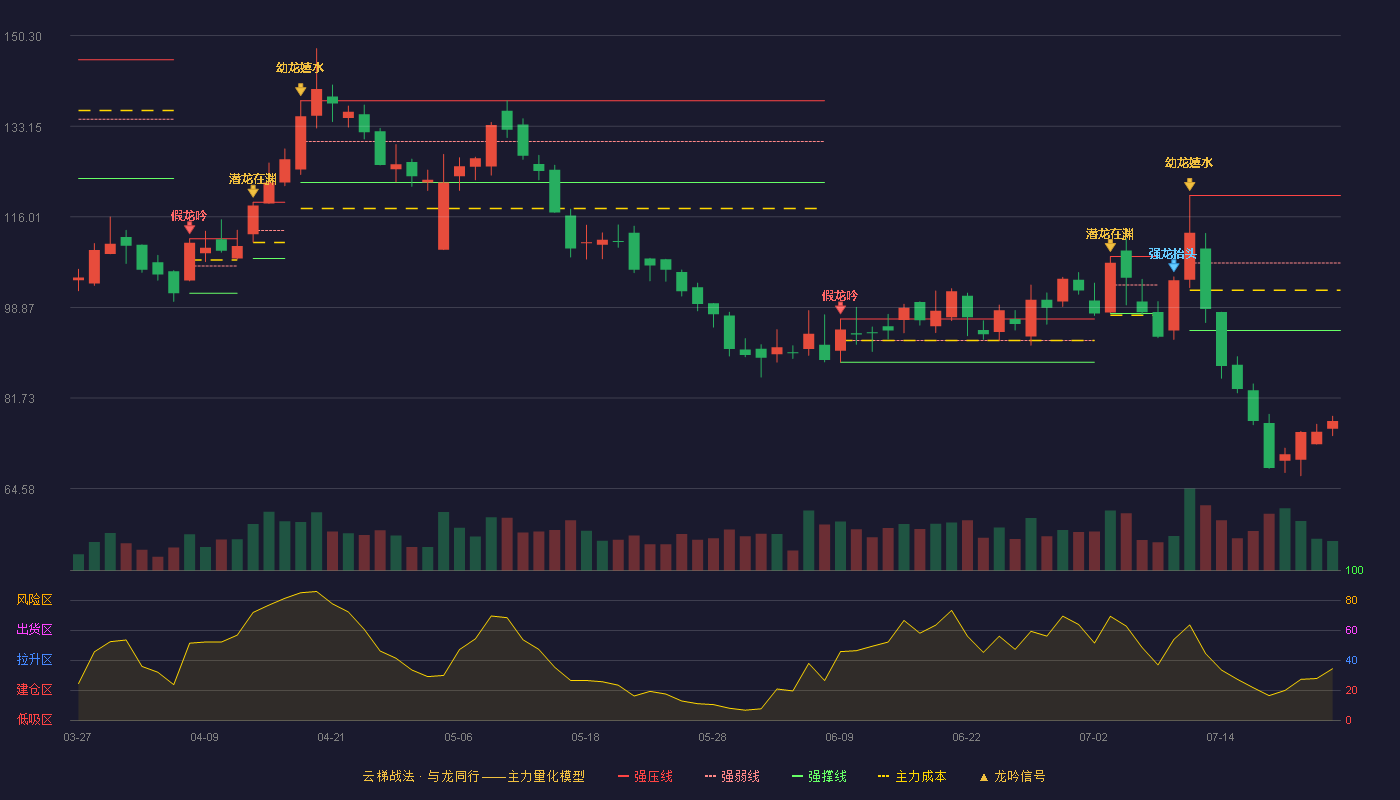This screenshot has height=800, width=1400.
Task: Click the 07-02 date label
Action: [x=1093, y=737]
